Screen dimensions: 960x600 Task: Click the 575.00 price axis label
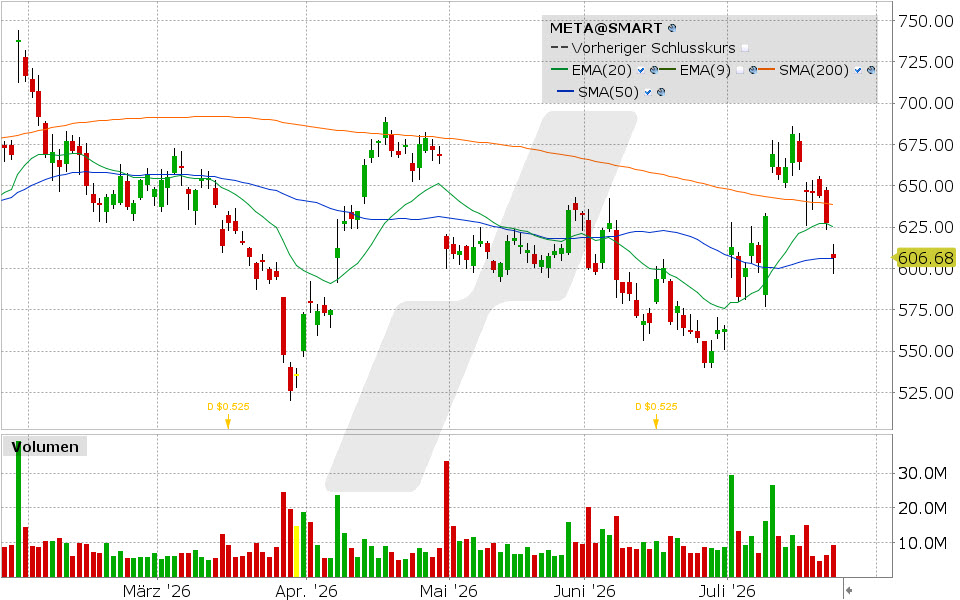pos(925,310)
